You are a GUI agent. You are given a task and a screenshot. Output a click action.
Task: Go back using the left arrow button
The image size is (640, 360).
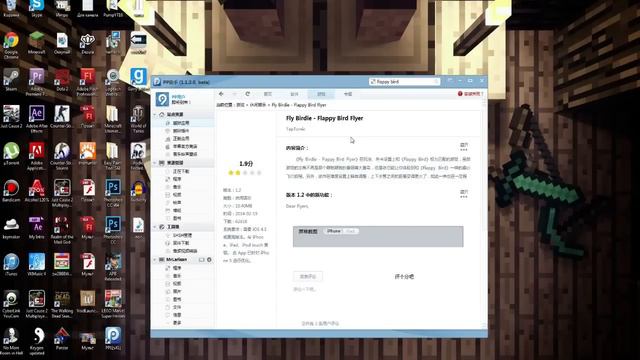221,94
